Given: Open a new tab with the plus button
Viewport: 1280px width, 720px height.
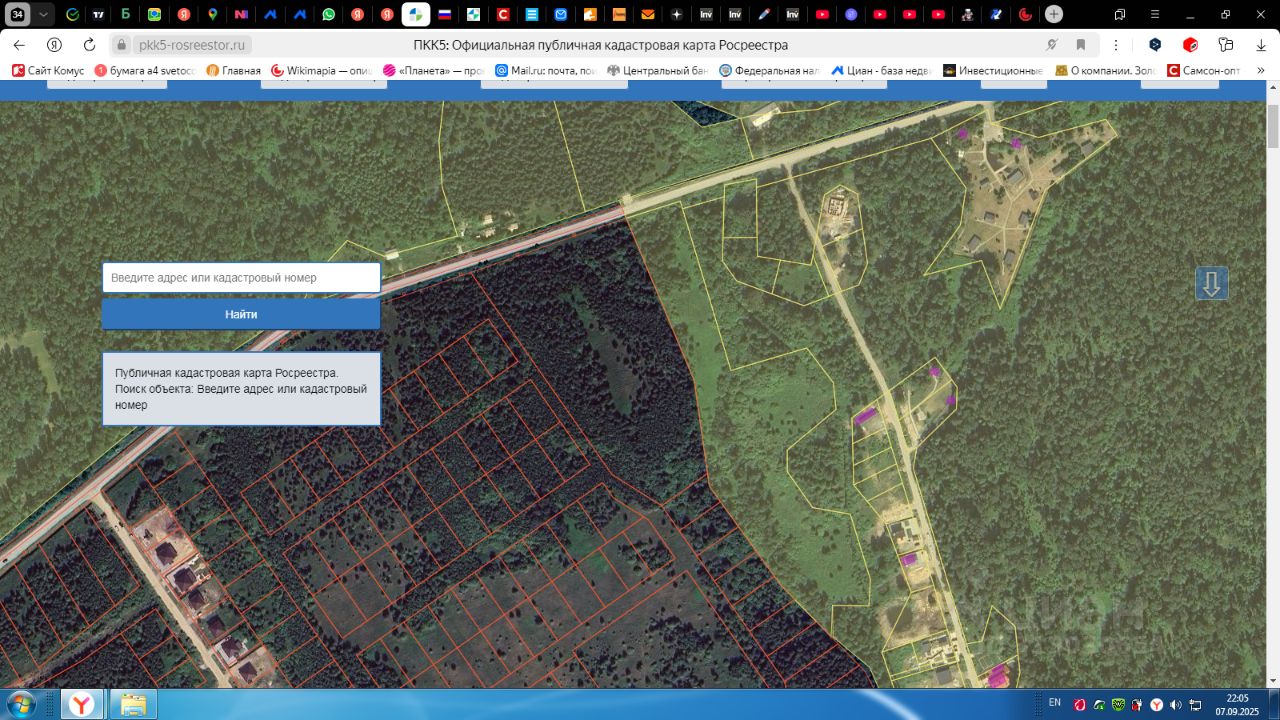Looking at the screenshot, I should (1054, 15).
